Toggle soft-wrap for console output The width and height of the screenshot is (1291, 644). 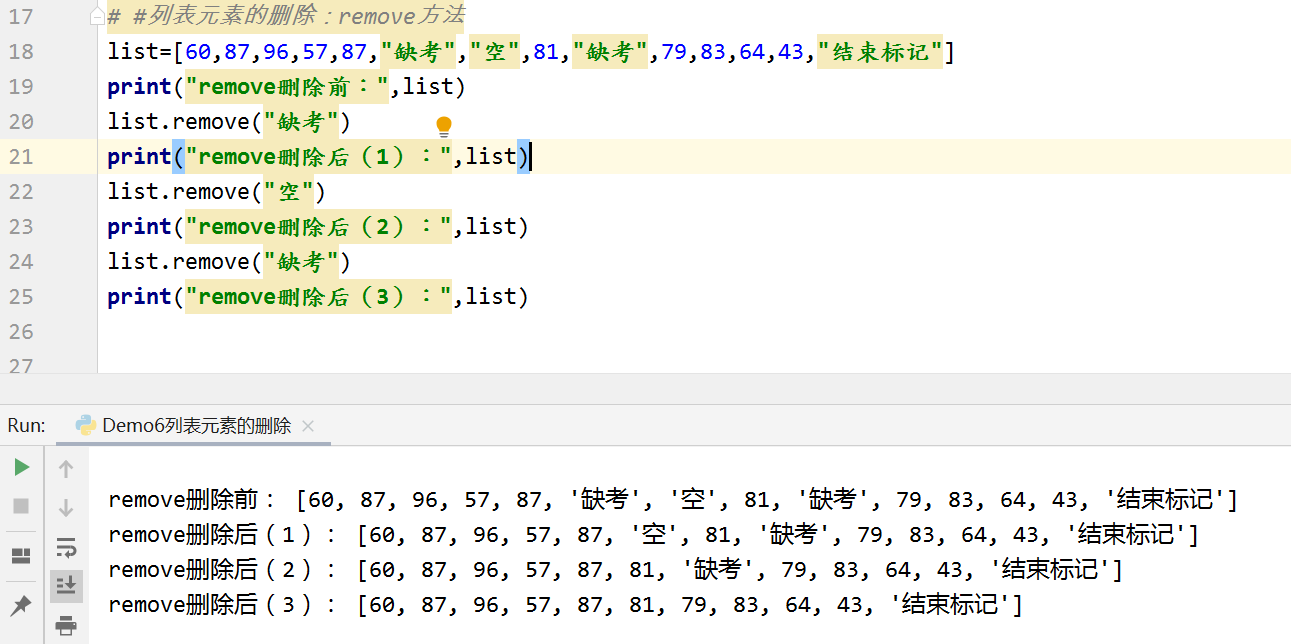click(66, 547)
